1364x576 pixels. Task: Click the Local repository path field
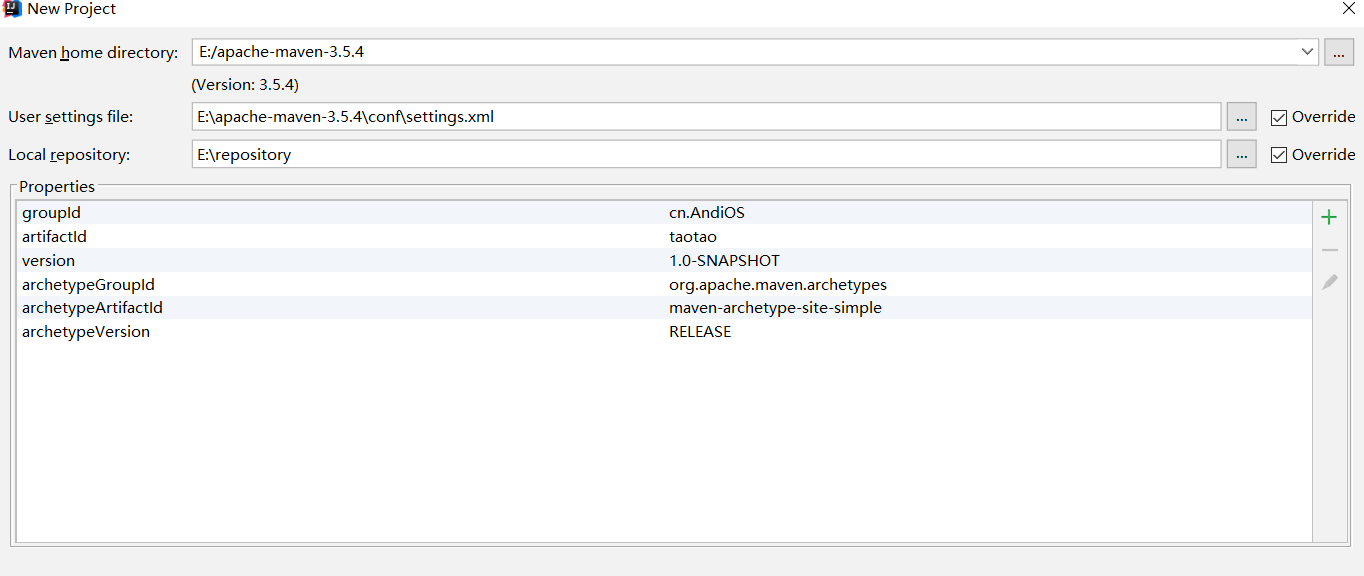coord(707,155)
